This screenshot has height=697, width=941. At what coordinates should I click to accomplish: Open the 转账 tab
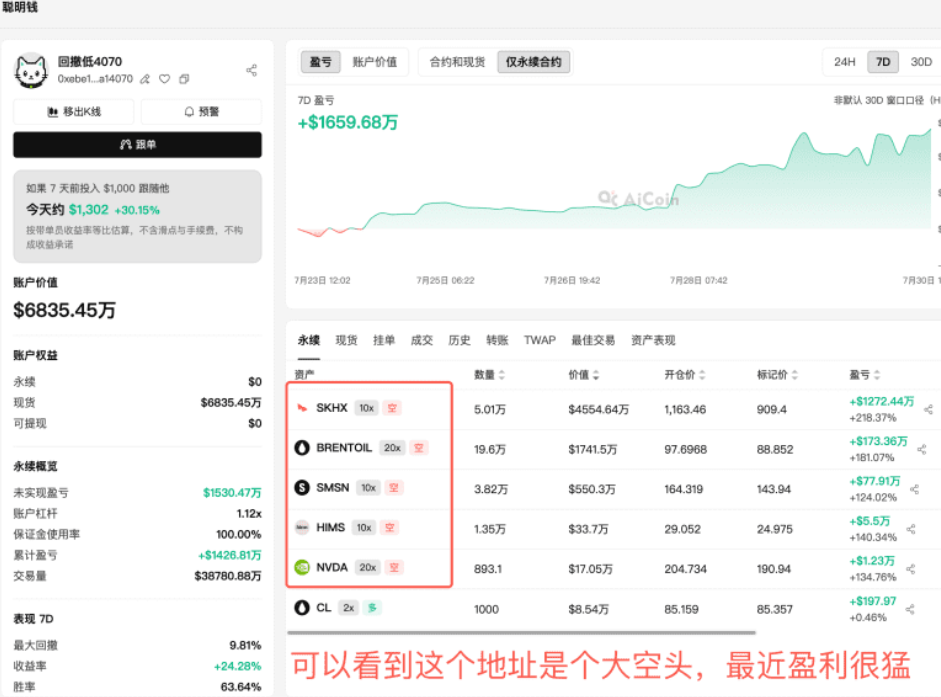498,340
